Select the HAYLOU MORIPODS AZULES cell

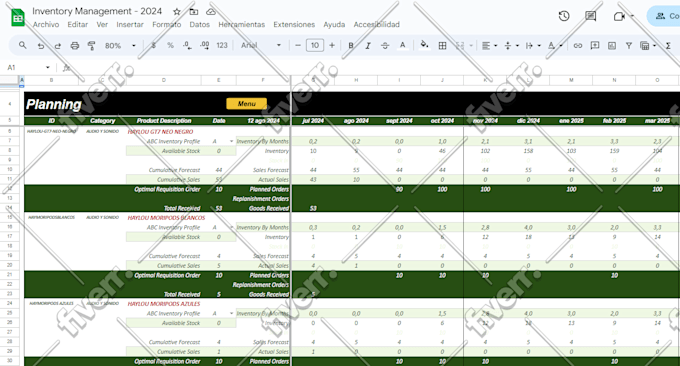coord(164,304)
